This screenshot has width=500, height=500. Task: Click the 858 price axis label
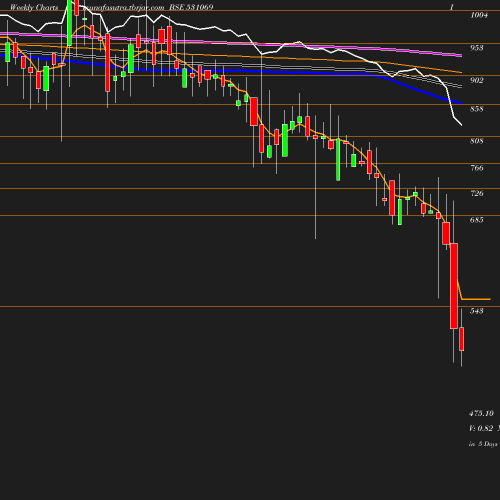pos(477,109)
